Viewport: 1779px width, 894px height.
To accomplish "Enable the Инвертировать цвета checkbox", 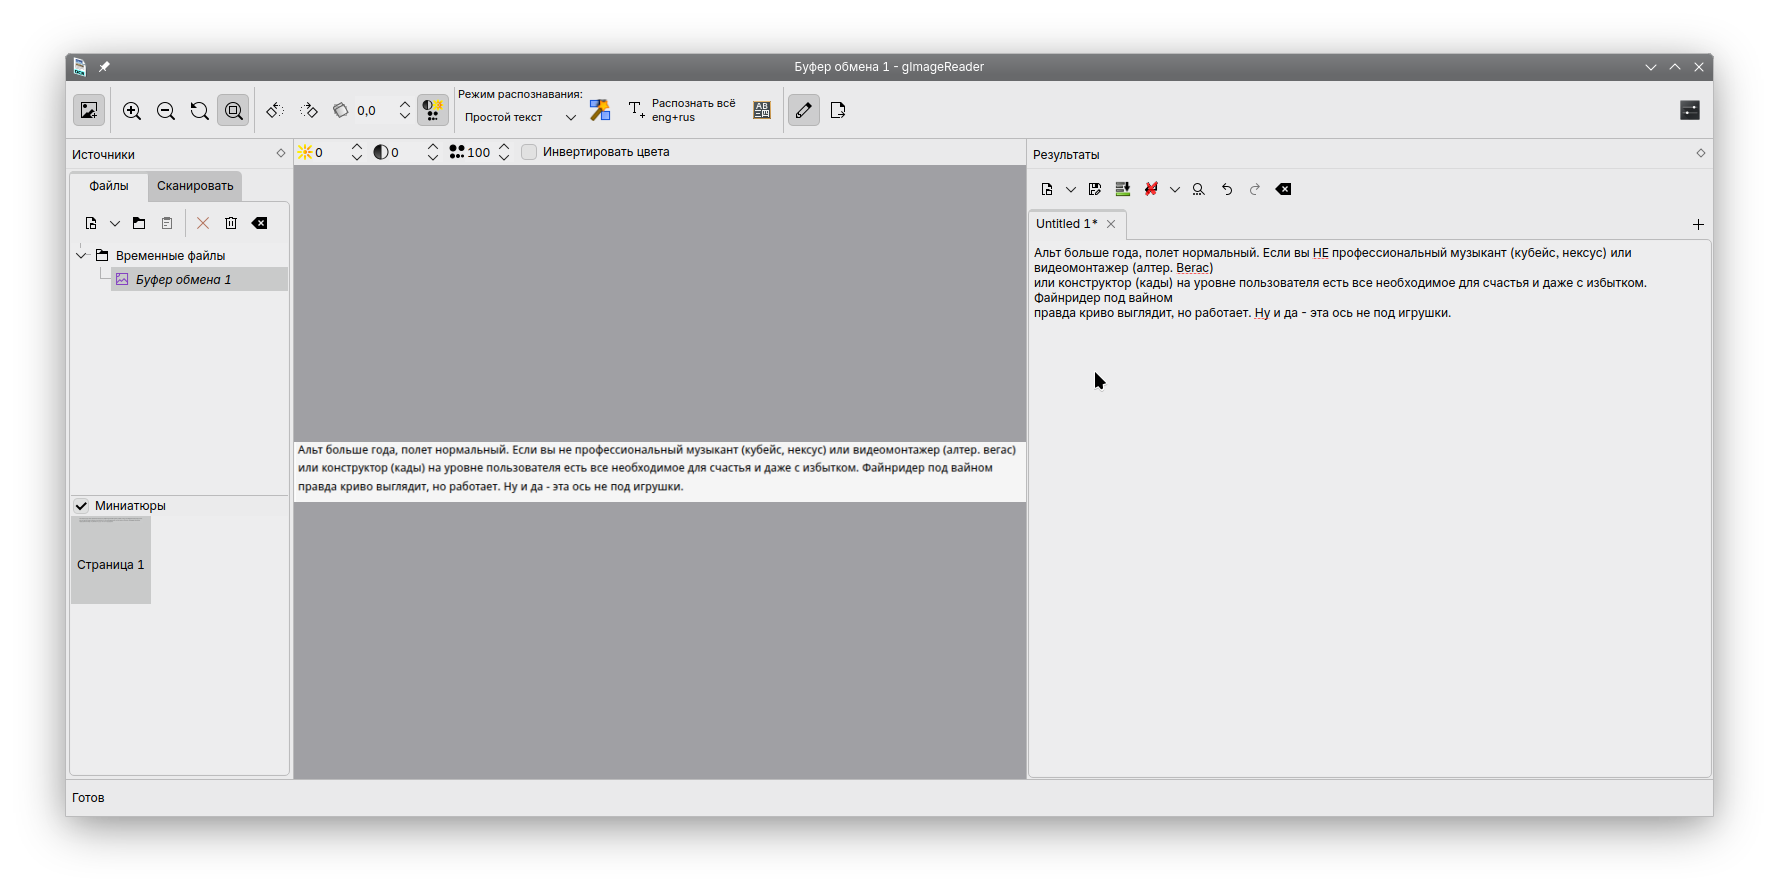I will [x=529, y=152].
